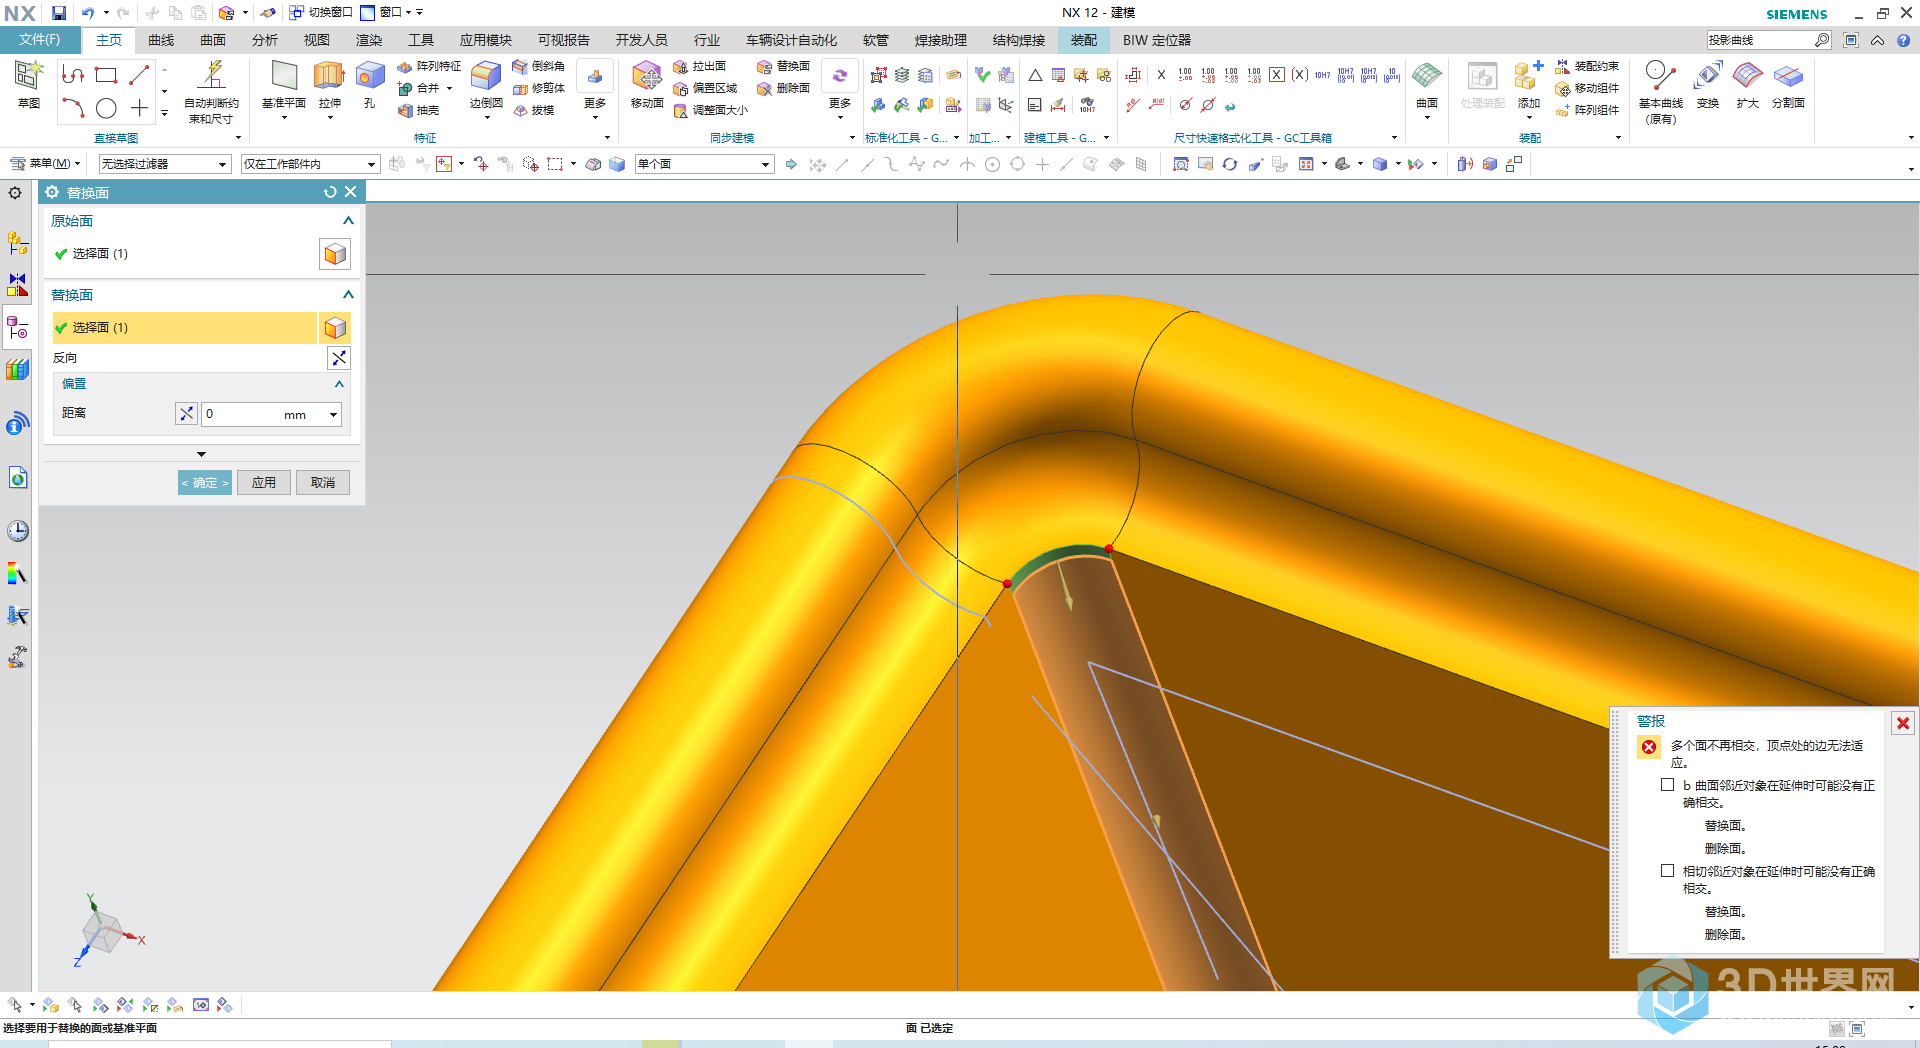Click the 删除面 delete face ribbon button
This screenshot has height=1048, width=1920.
(x=784, y=88)
